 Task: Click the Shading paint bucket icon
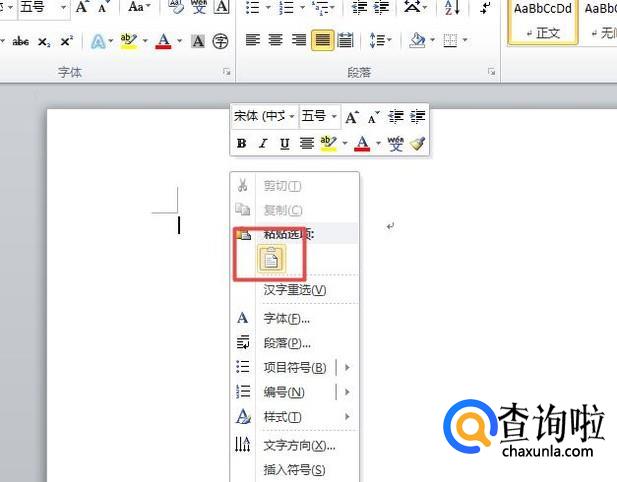[x=417, y=40]
